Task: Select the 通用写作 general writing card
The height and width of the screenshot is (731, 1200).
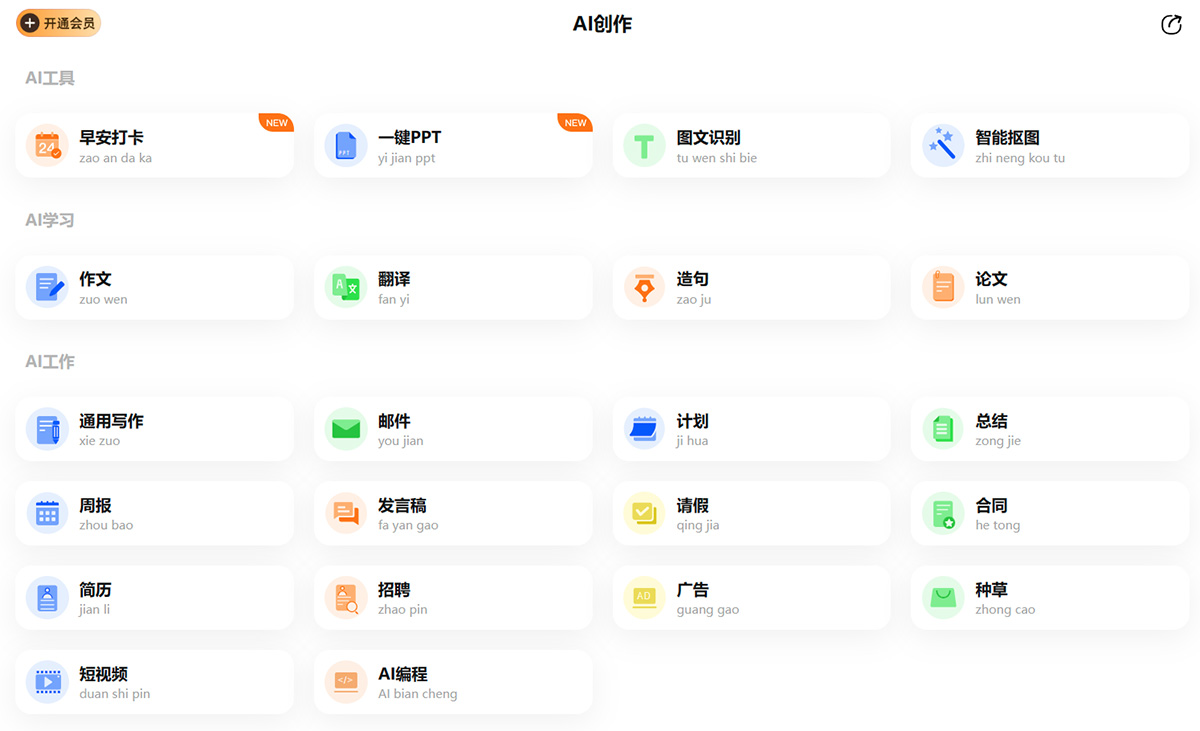Action: coord(155,429)
